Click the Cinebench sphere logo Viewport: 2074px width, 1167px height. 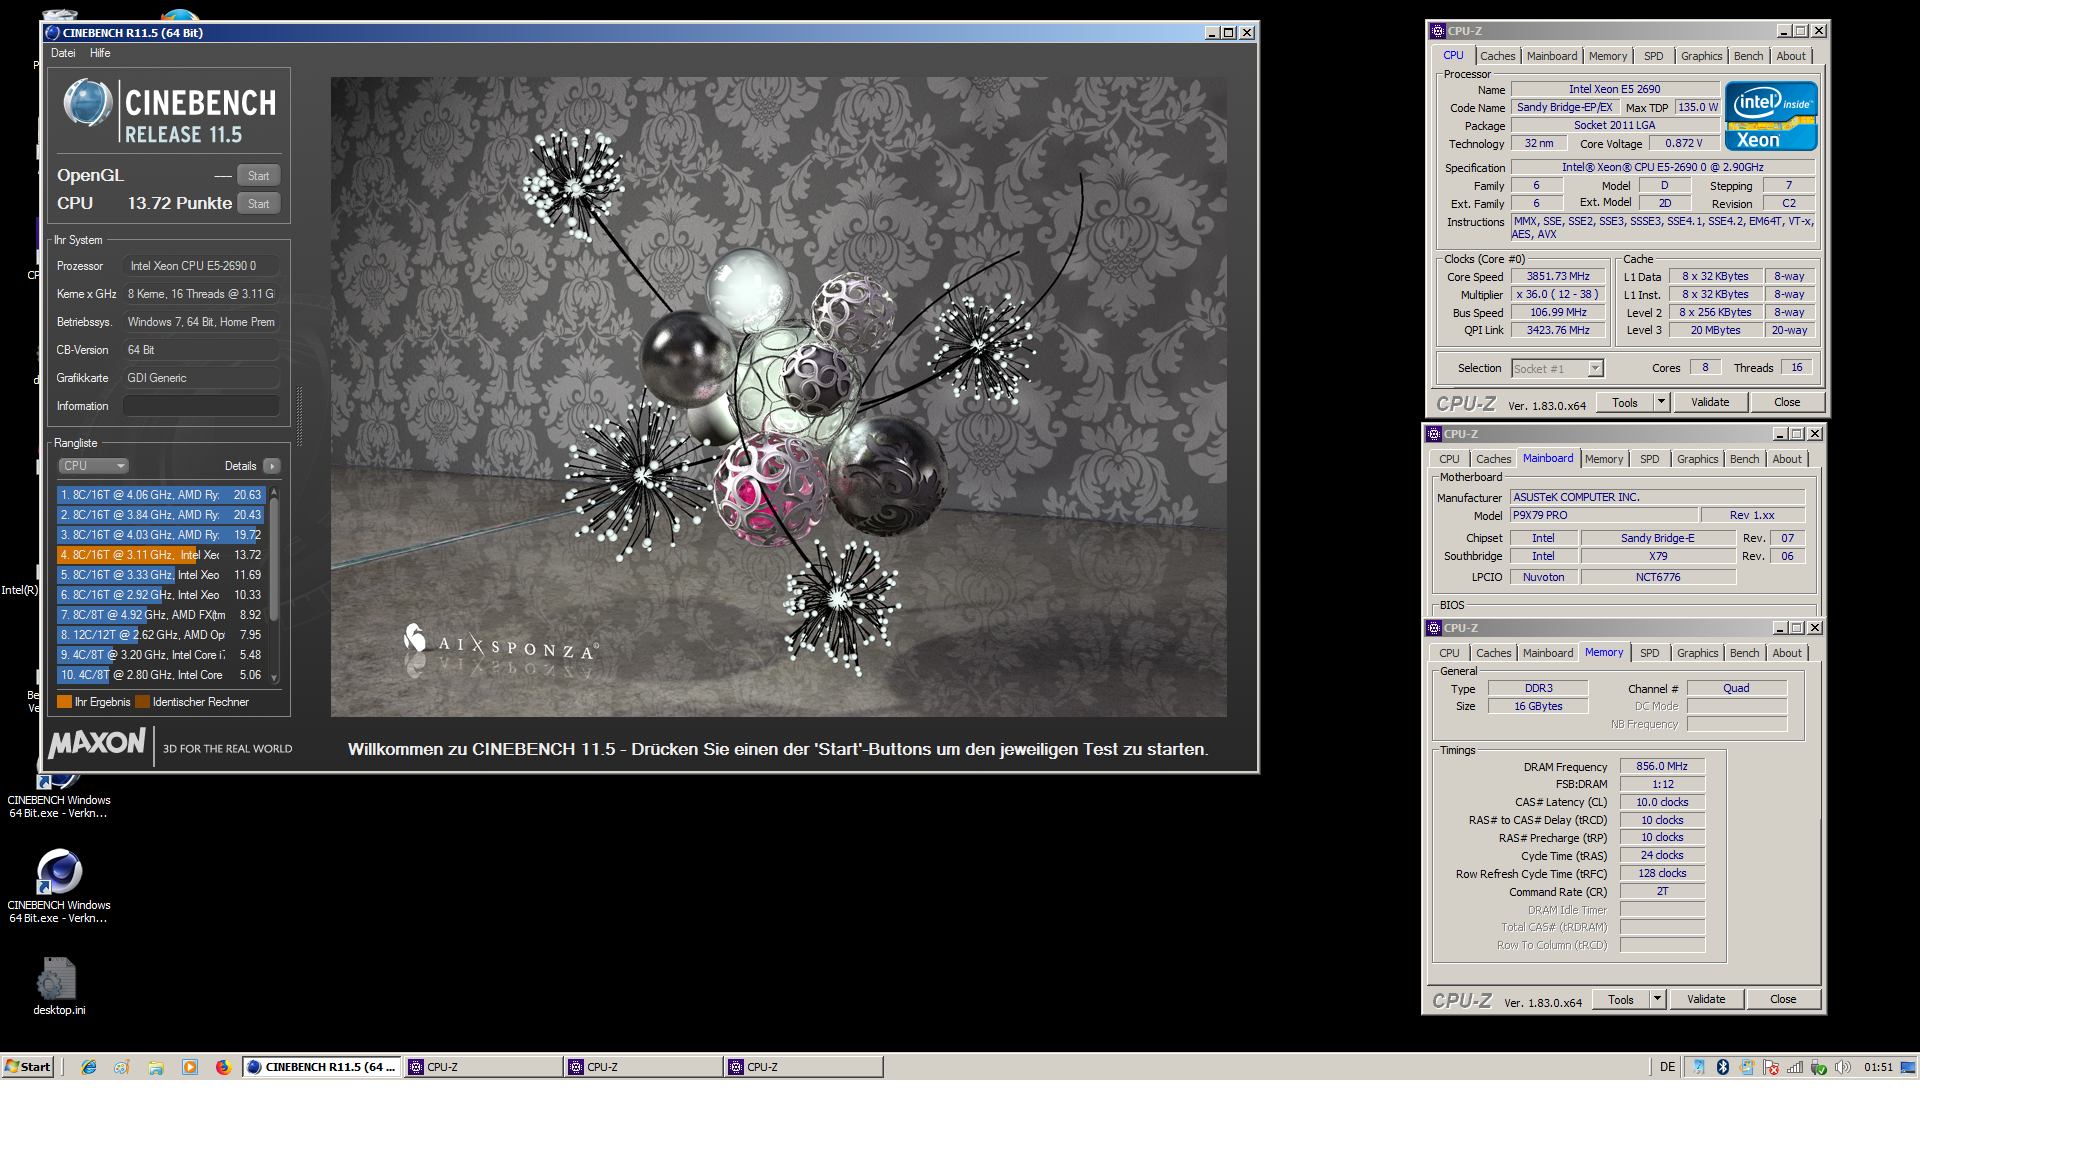point(88,104)
